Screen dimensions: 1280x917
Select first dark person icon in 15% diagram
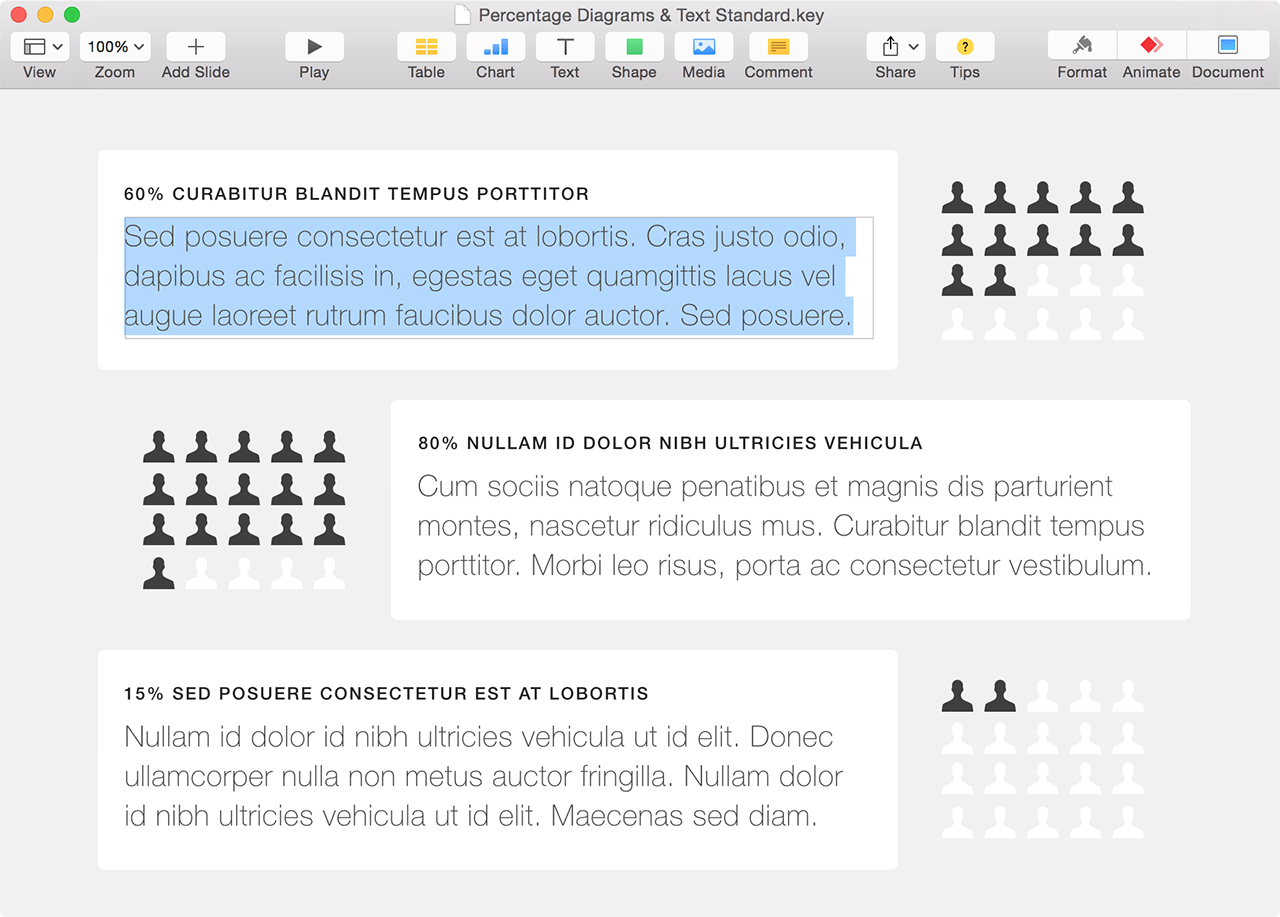957,696
